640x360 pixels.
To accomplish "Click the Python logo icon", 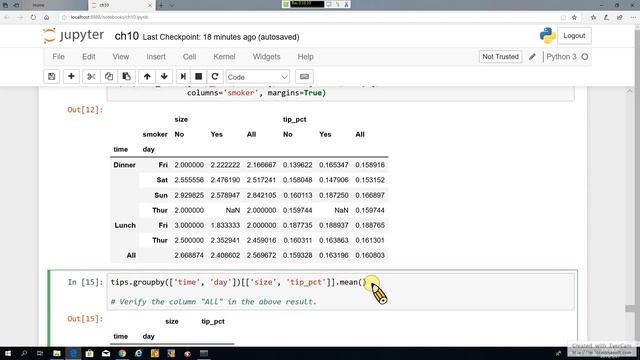I will click(x=547, y=36).
